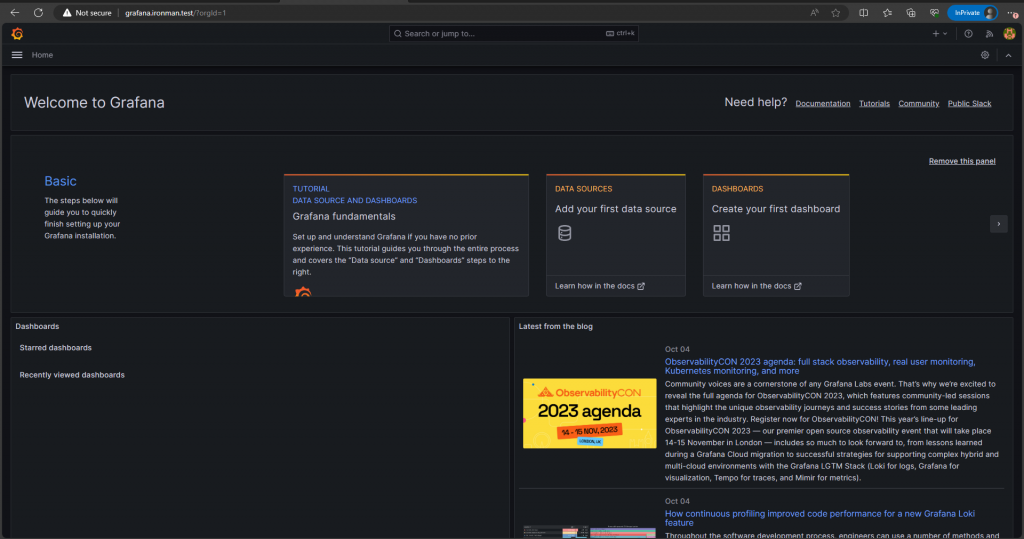This screenshot has width=1024, height=539.
Task: Open Learn how in docs under Data Sources
Action: pyautogui.click(x=600, y=286)
